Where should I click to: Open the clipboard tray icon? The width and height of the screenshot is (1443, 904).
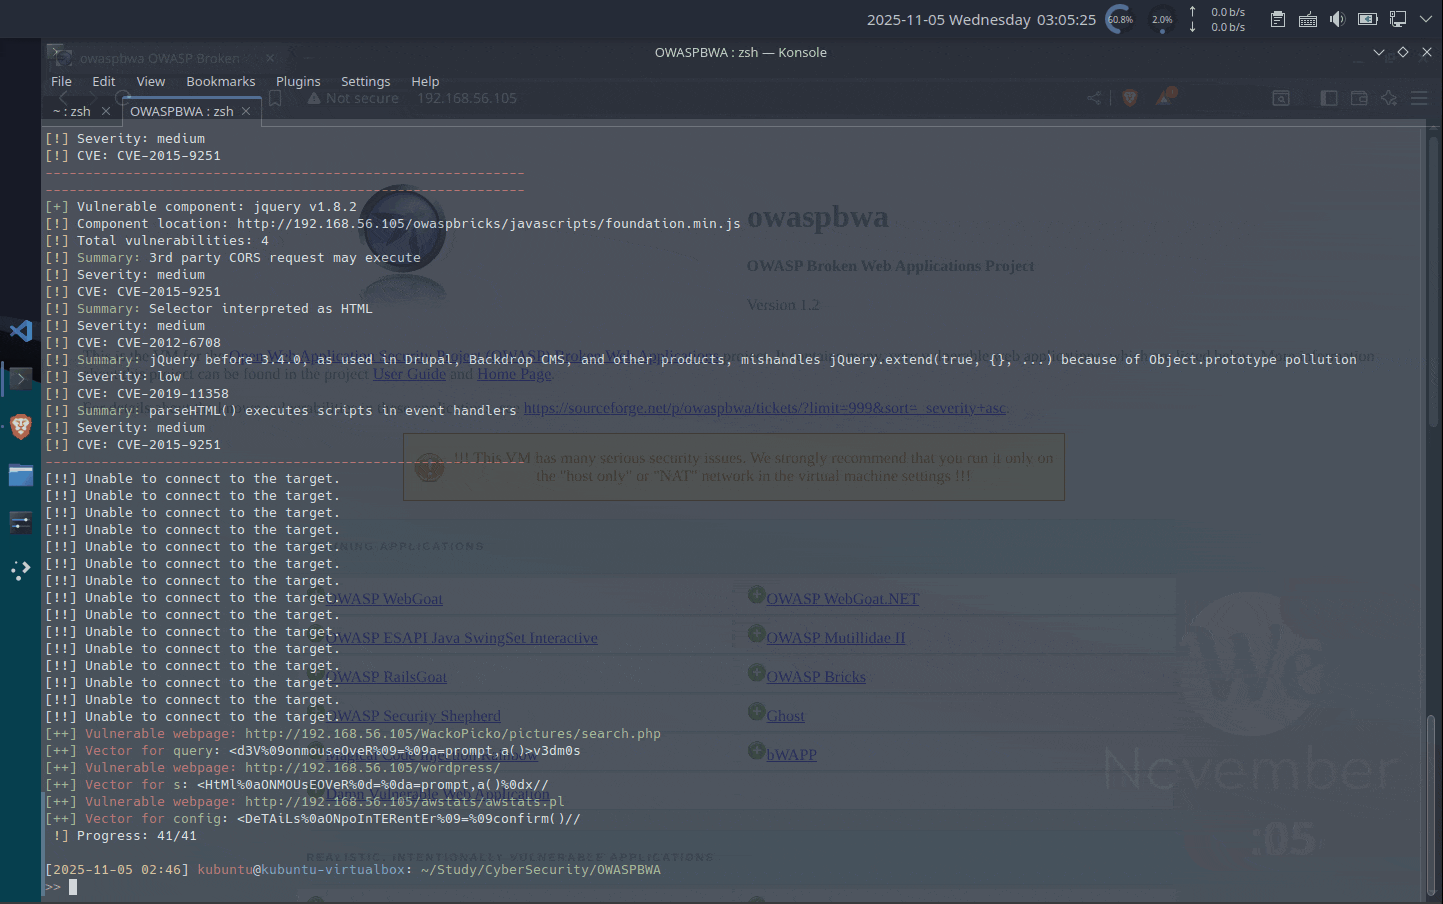click(1277, 19)
